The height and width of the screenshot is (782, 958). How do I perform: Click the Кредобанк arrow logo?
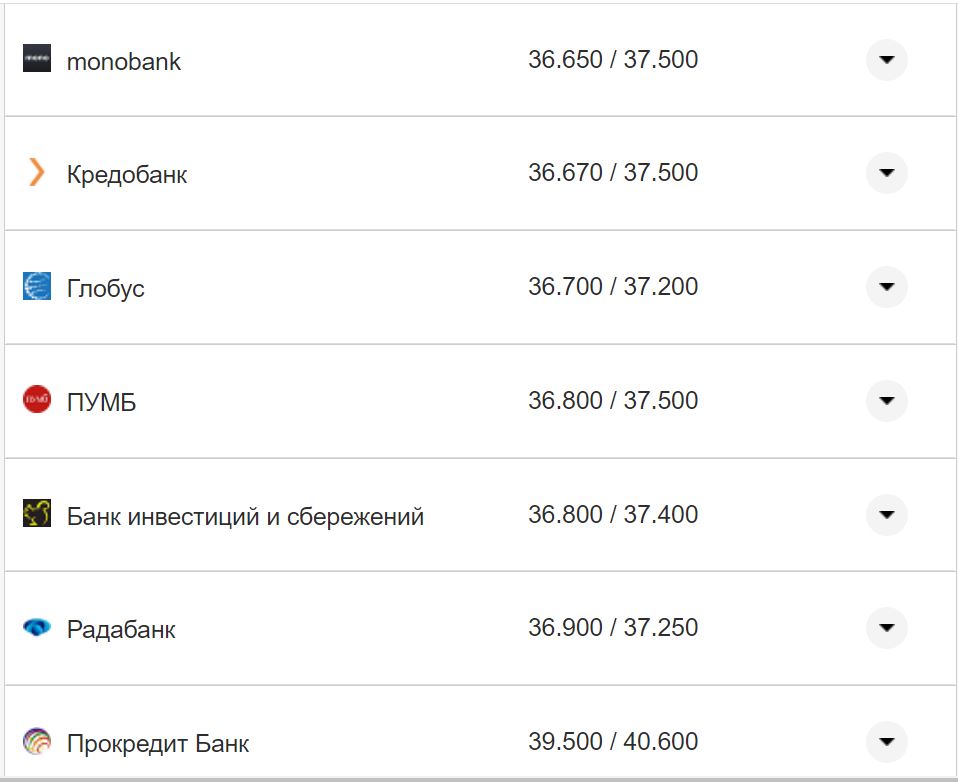click(x=37, y=173)
